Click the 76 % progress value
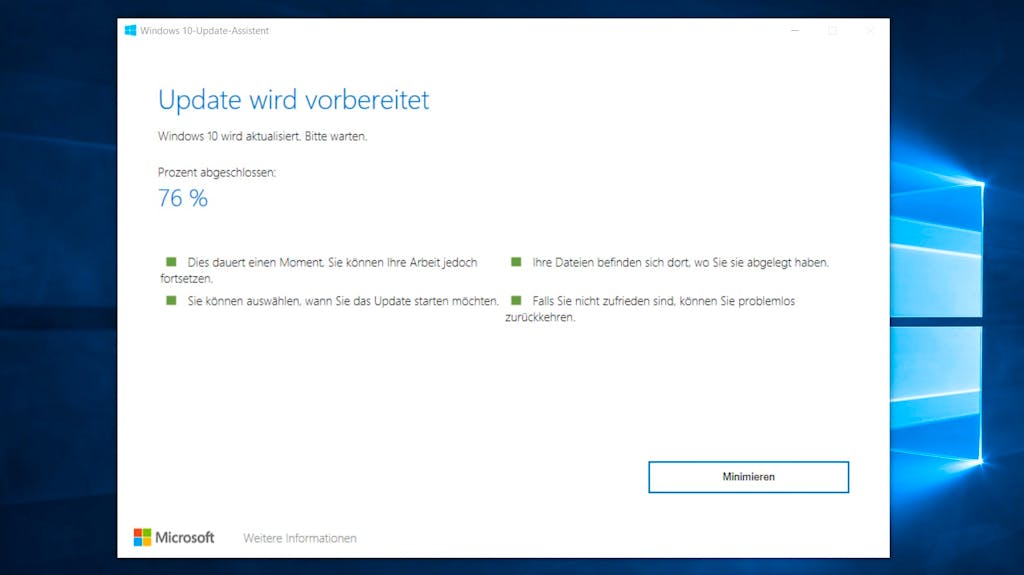1024x575 pixels. click(183, 198)
